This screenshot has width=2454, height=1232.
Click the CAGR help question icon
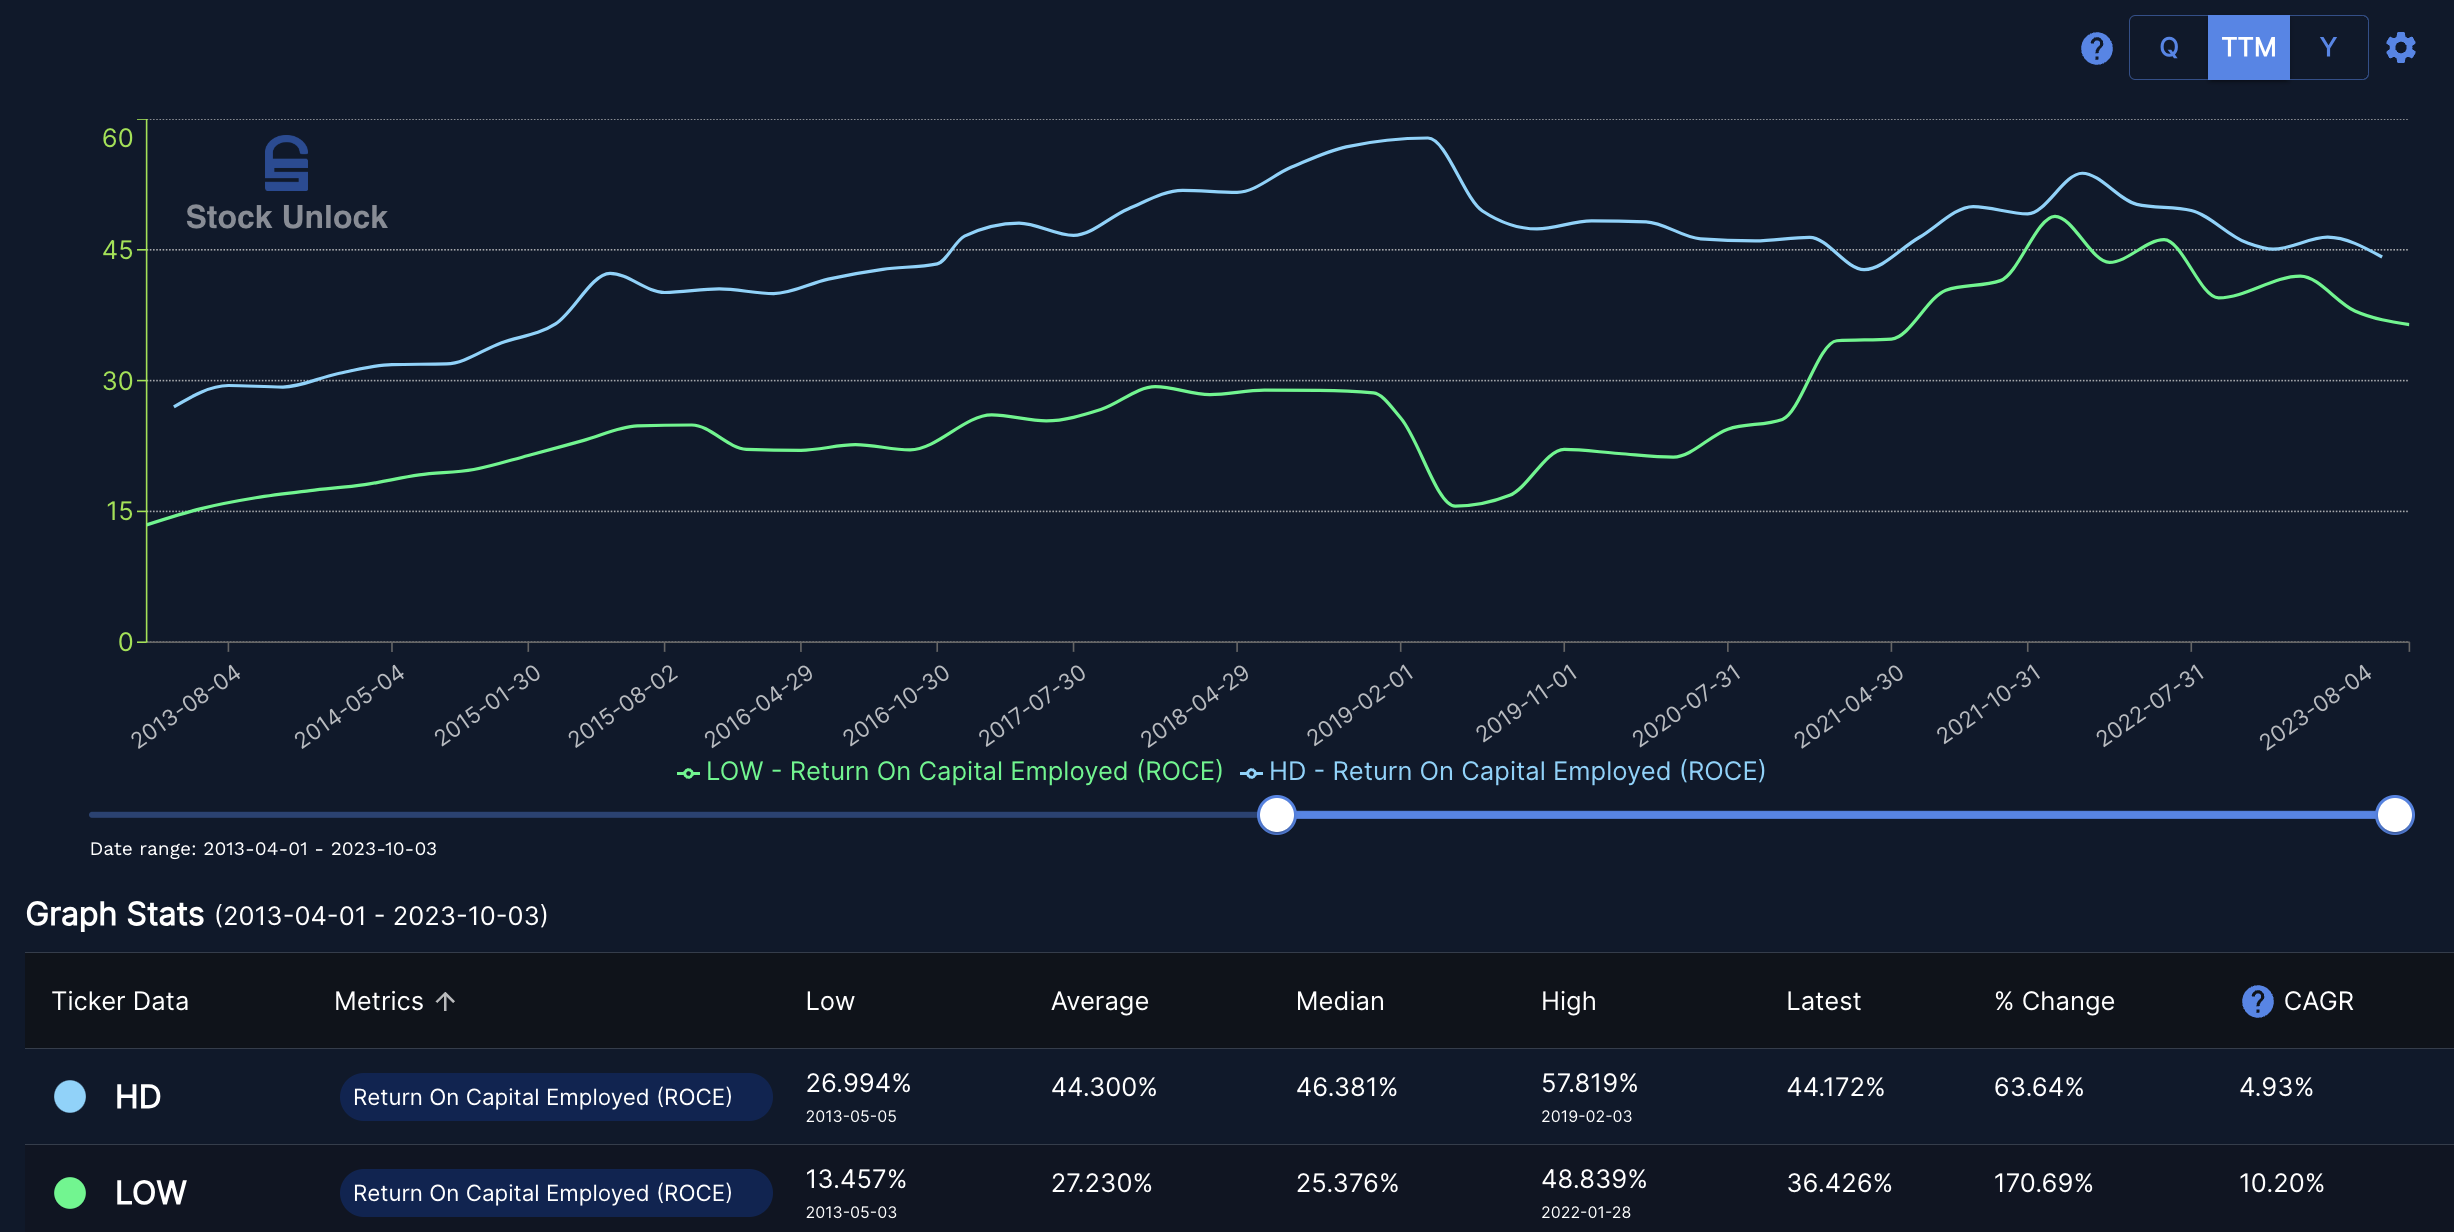coord(2257,1001)
